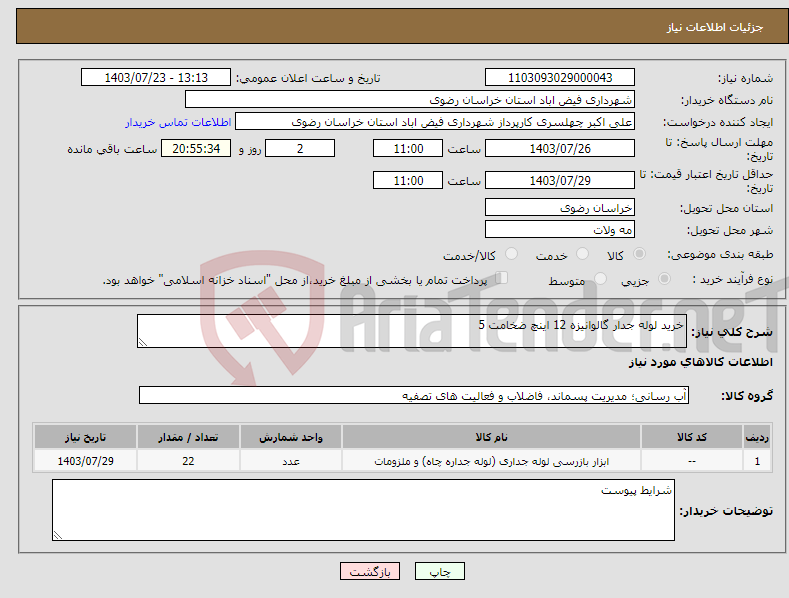Select the کالا/خدمت radio button
Image resolution: width=789 pixels, height=598 pixels.
(511, 254)
